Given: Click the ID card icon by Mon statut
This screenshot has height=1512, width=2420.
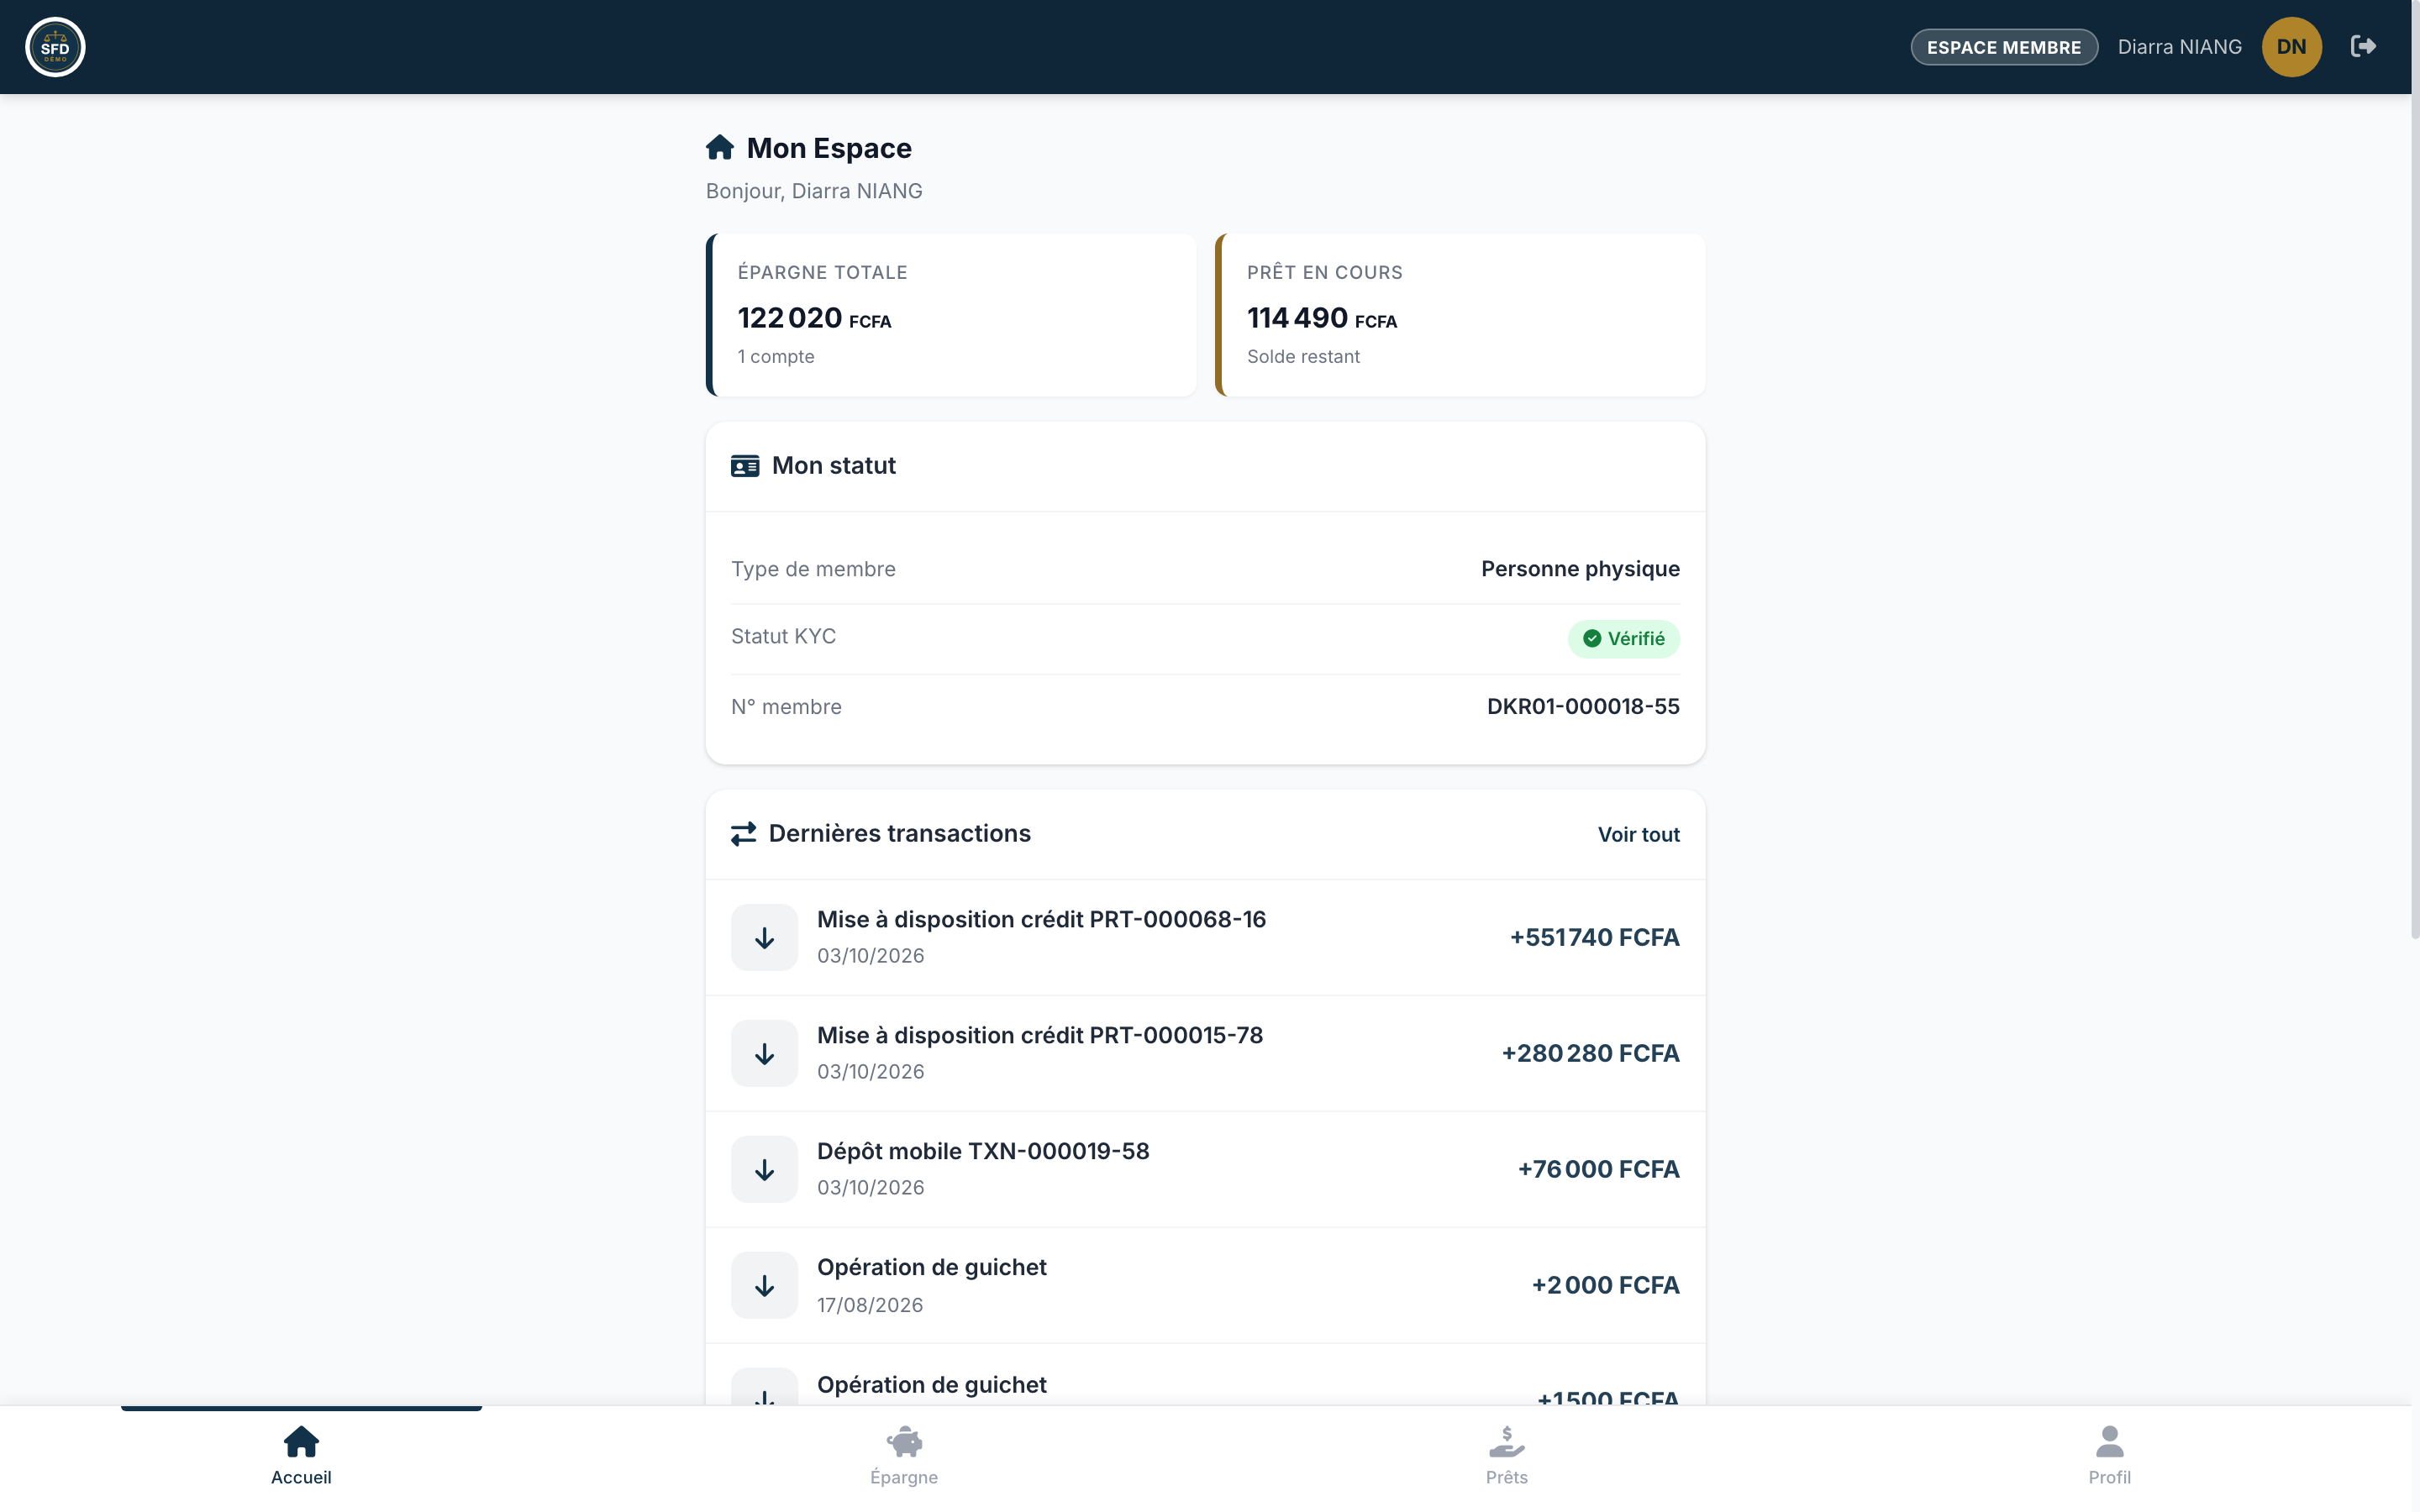Looking at the screenshot, I should tap(745, 466).
